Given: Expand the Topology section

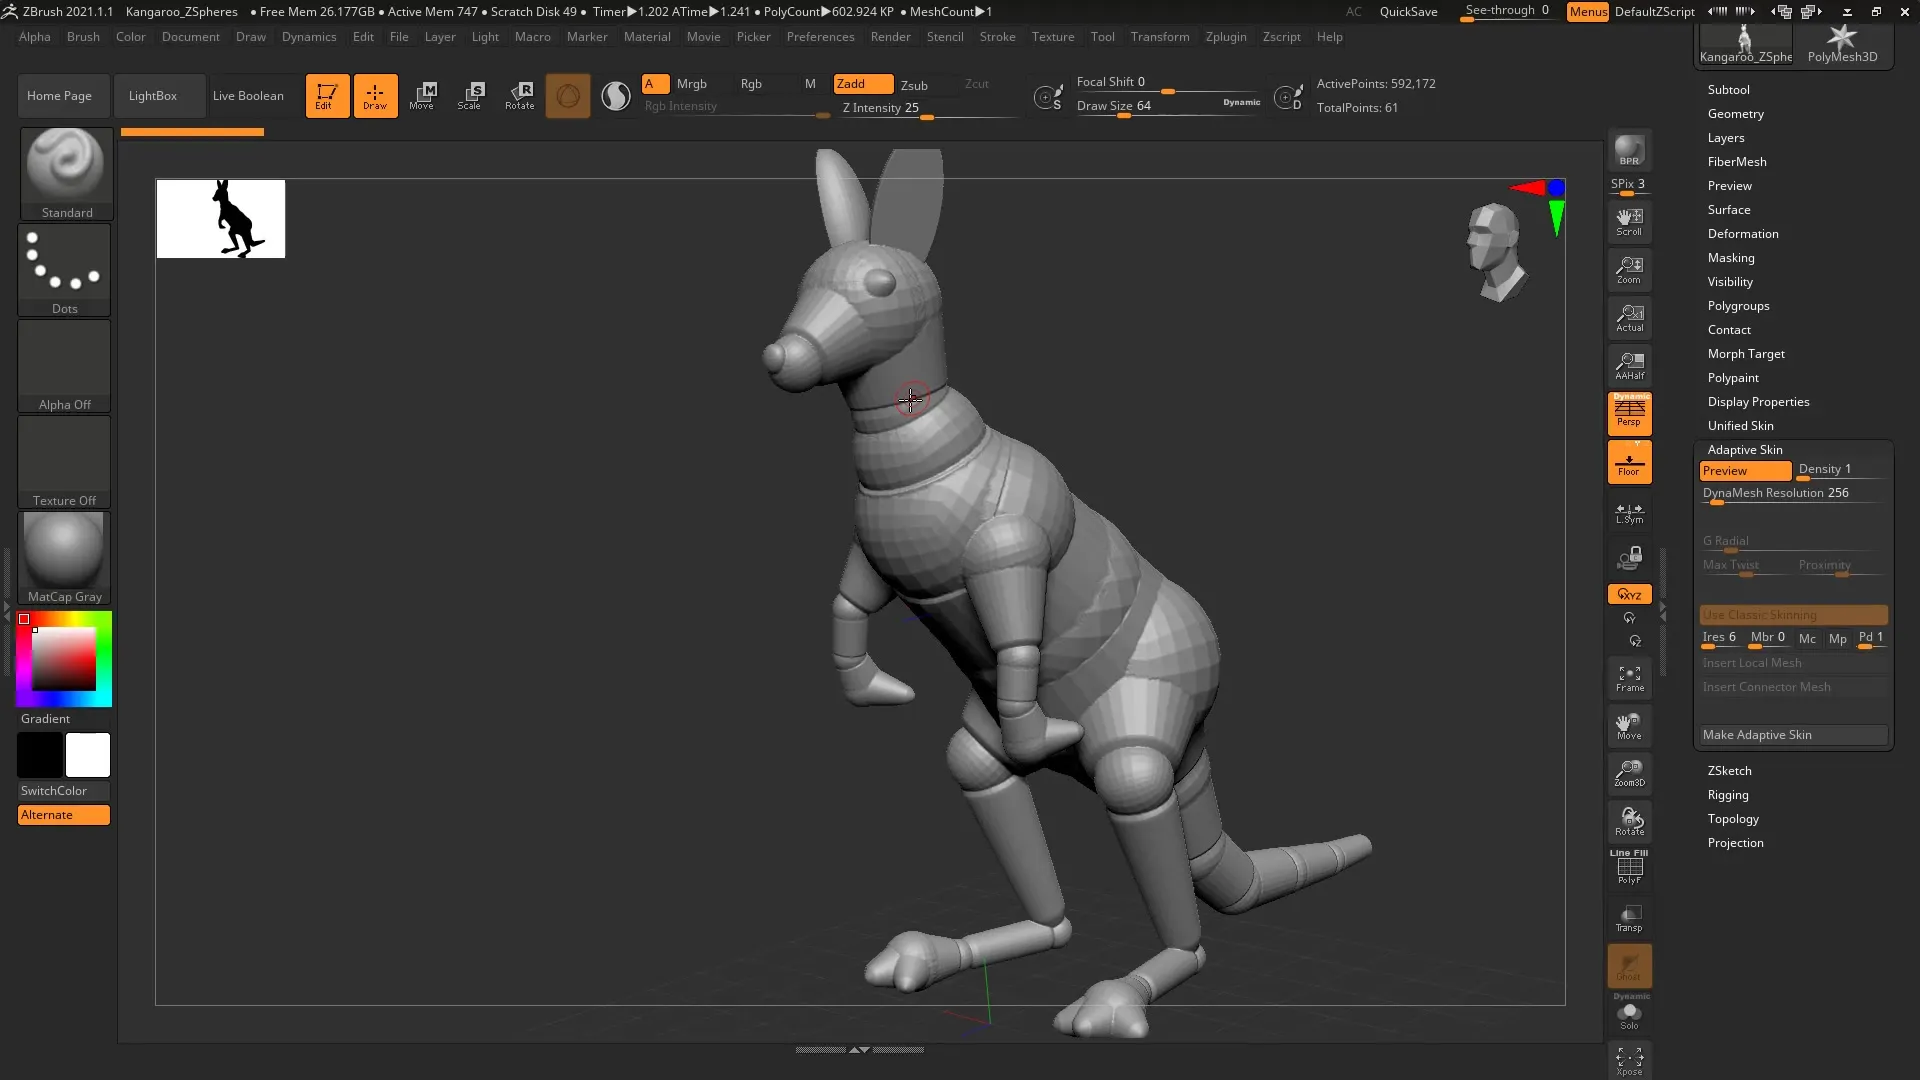Looking at the screenshot, I should [x=1733, y=819].
